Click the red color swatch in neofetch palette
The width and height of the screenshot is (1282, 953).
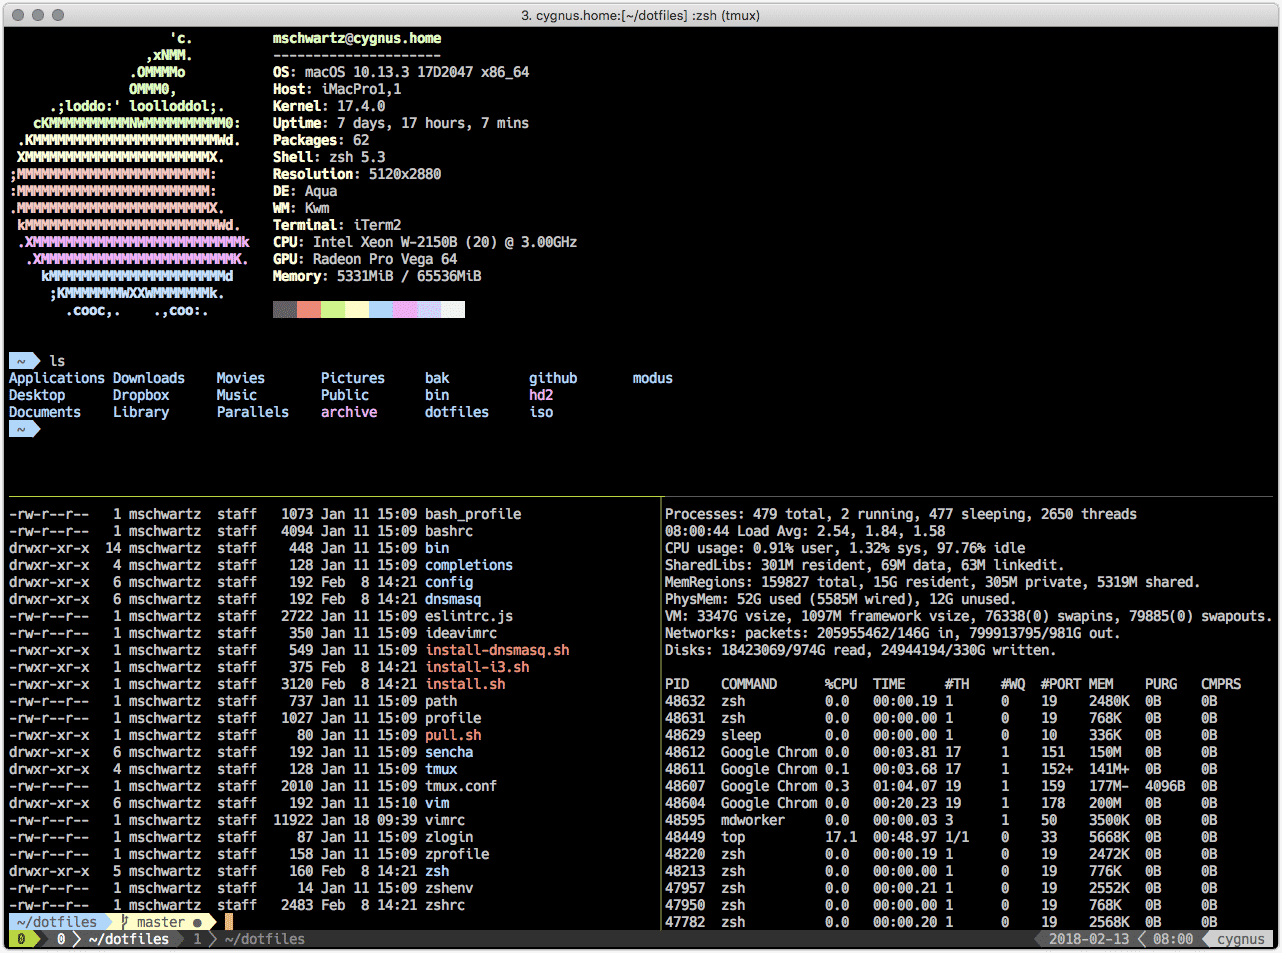309,310
